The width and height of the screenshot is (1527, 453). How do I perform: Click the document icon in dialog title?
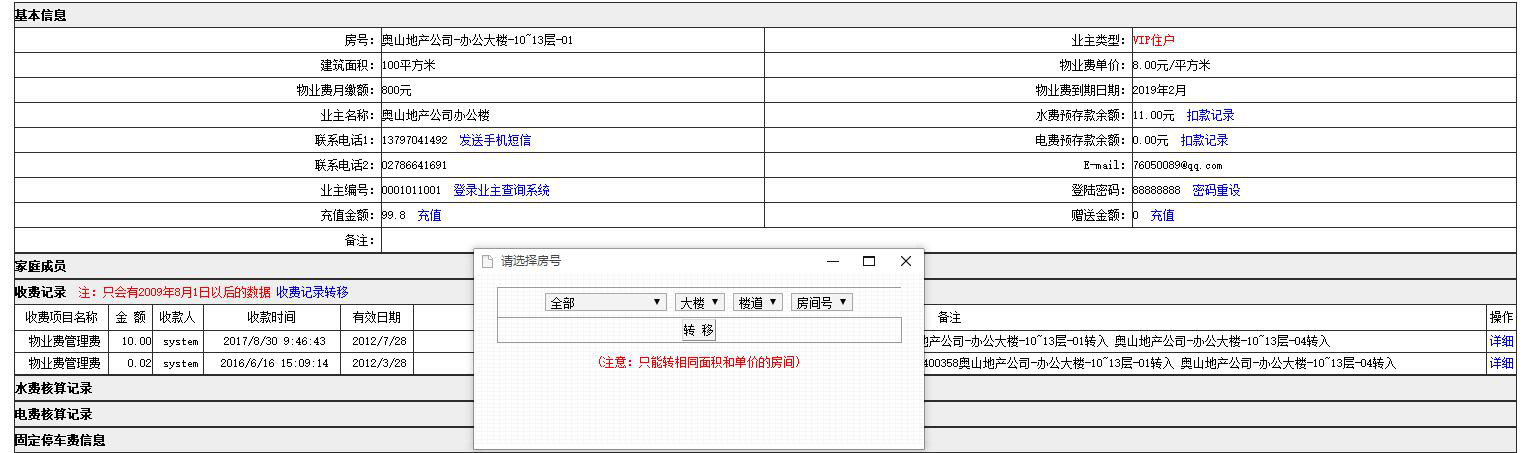pyautogui.click(x=488, y=261)
